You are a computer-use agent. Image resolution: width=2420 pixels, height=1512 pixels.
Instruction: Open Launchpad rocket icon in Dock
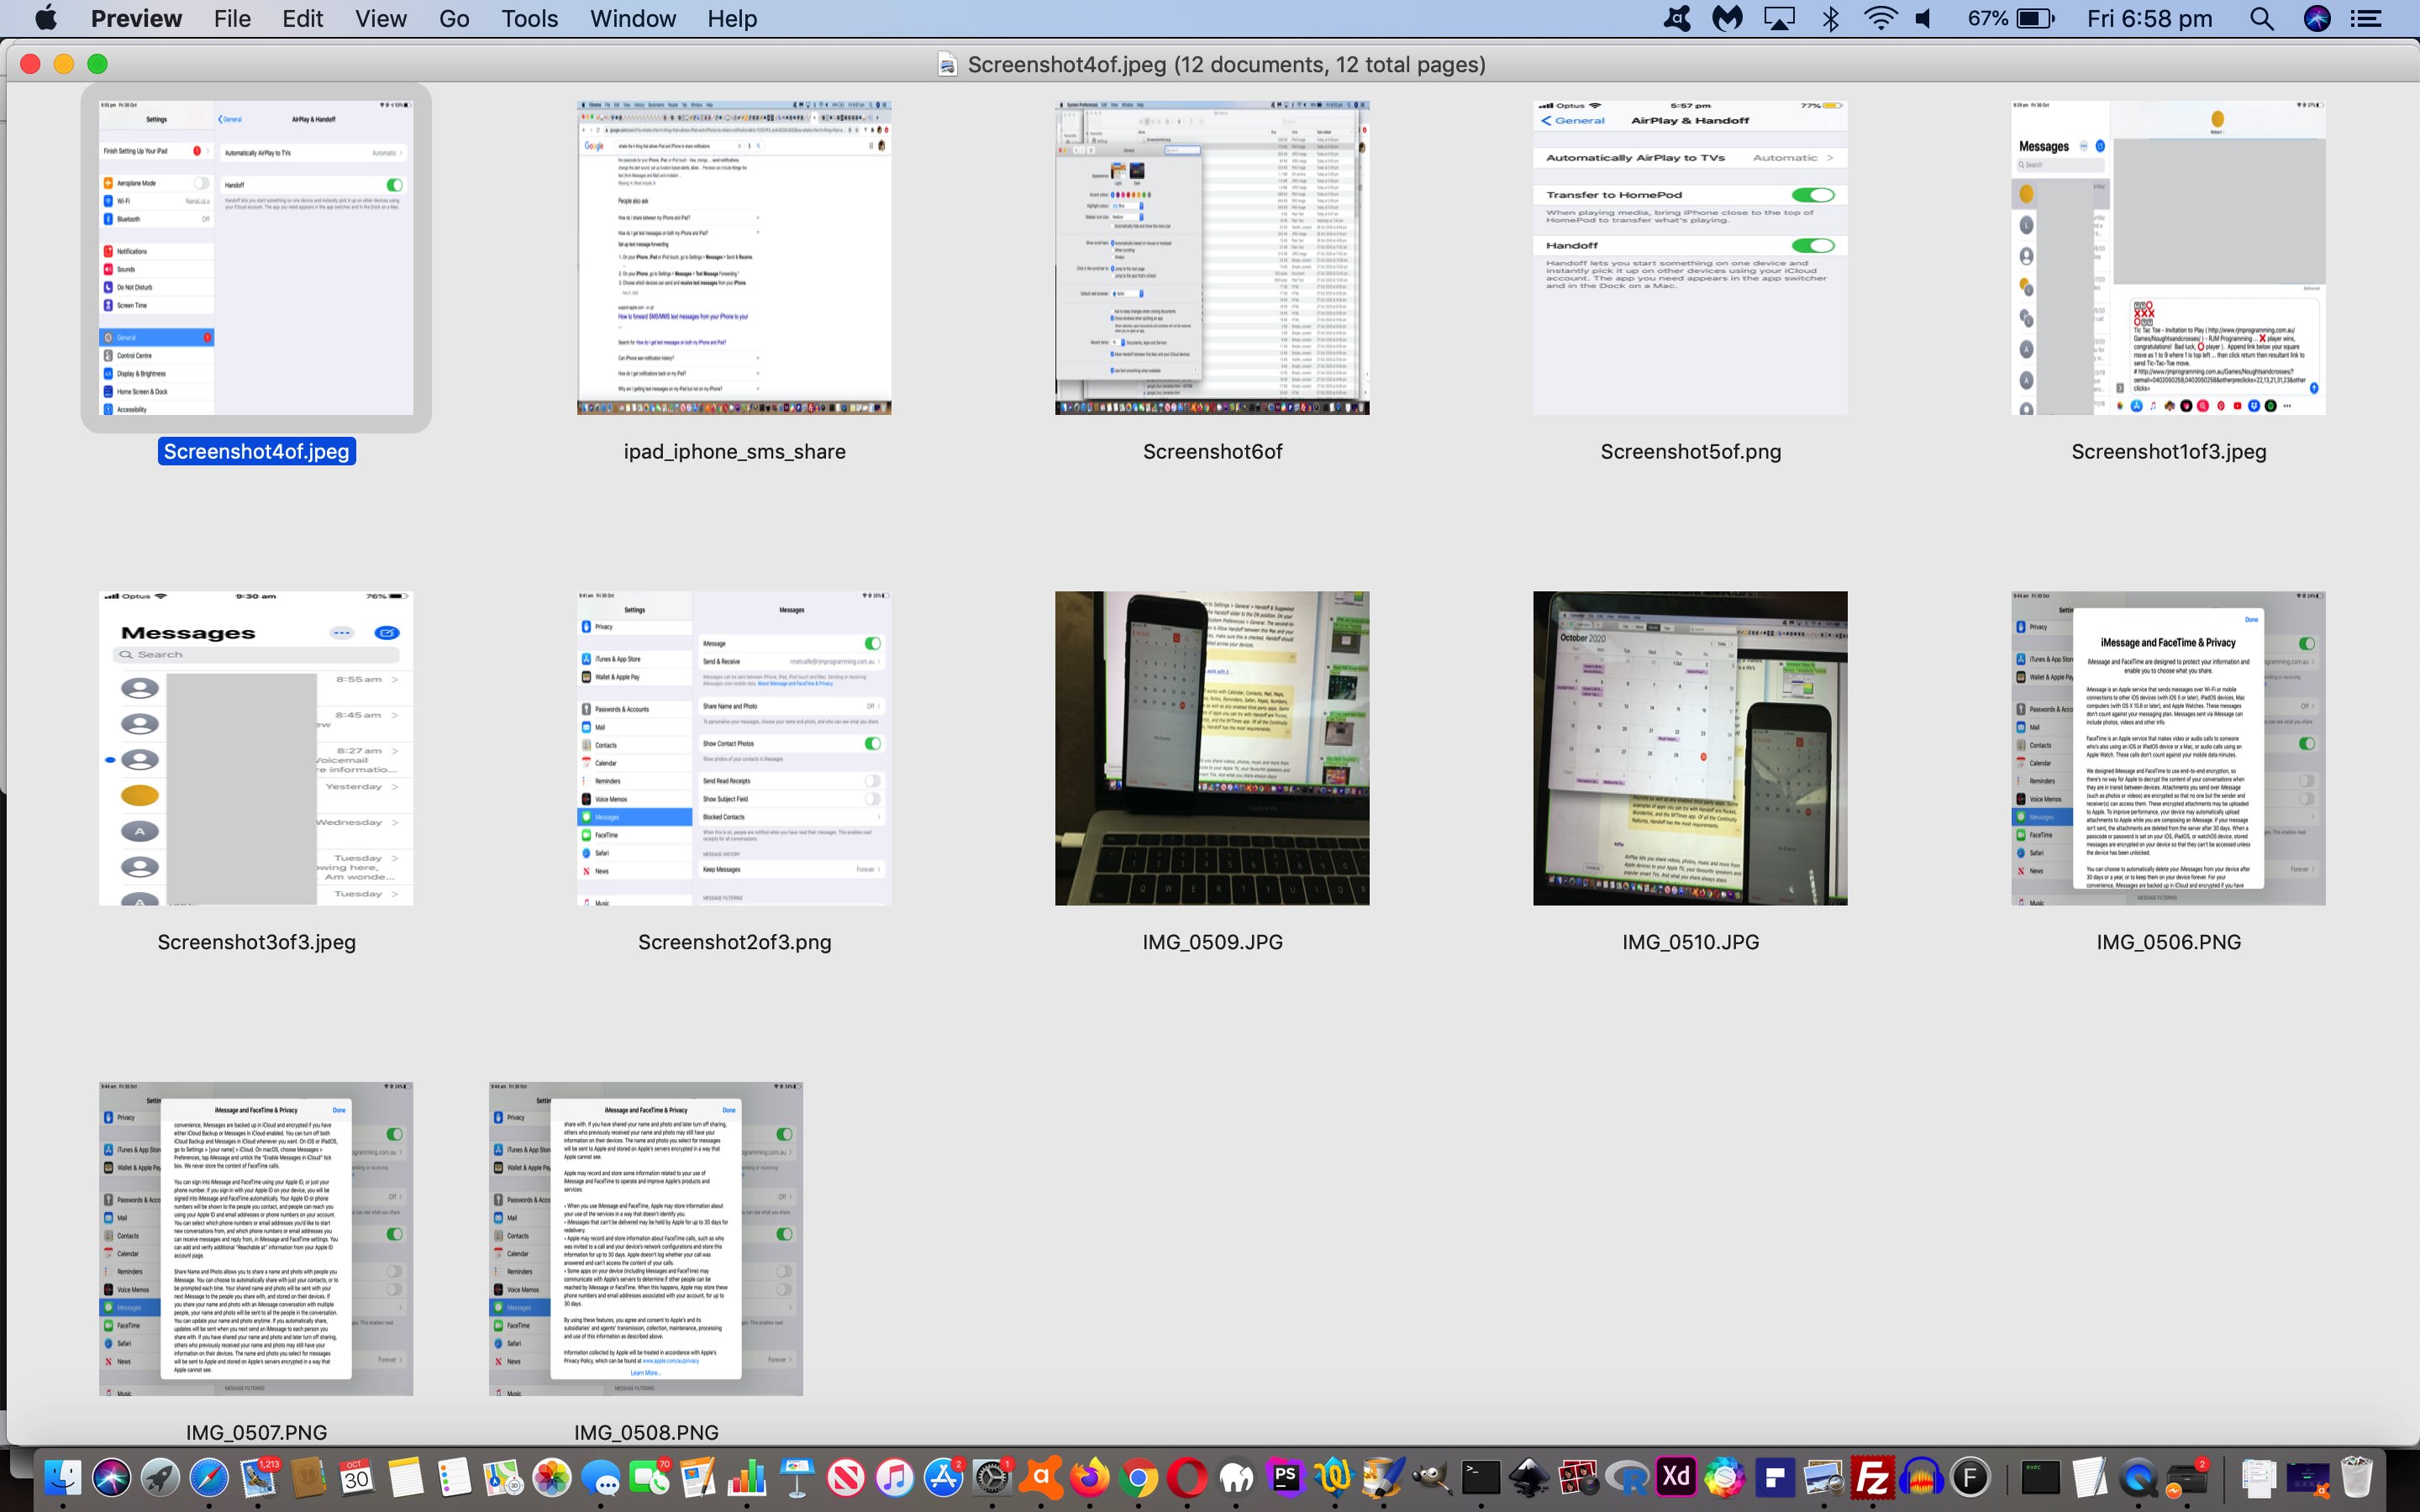[160, 1477]
